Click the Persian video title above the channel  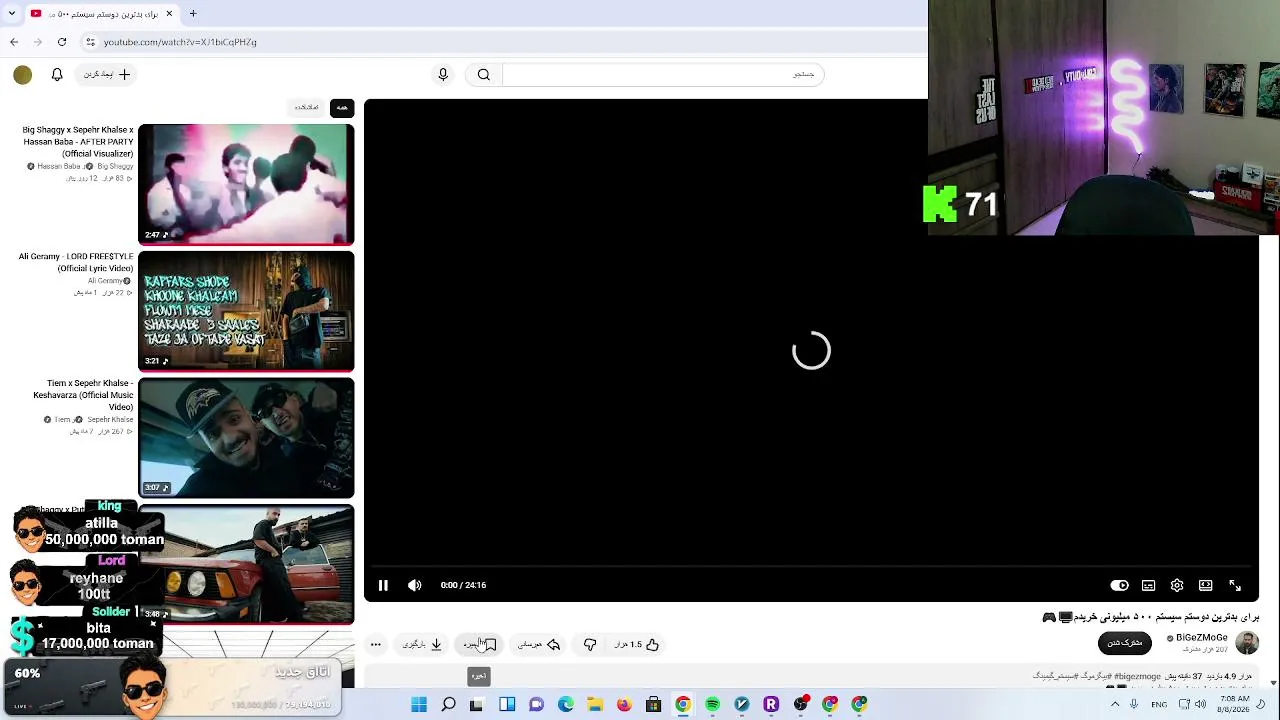tap(1151, 617)
